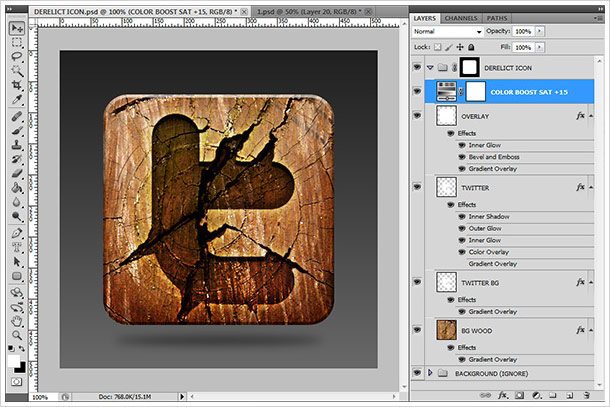Collapse the DERELICT ICON group
The width and height of the screenshot is (610, 407).
[x=430, y=67]
